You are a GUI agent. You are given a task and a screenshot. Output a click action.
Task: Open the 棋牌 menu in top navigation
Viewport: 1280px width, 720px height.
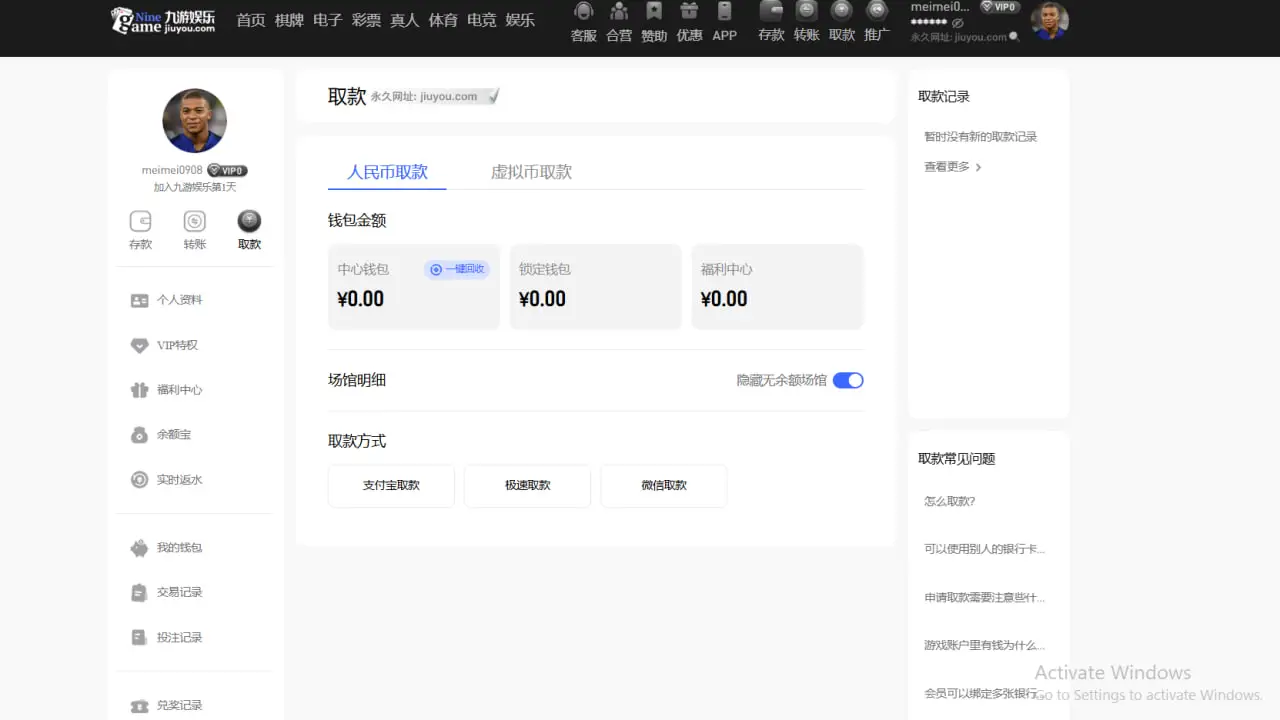[x=289, y=20]
